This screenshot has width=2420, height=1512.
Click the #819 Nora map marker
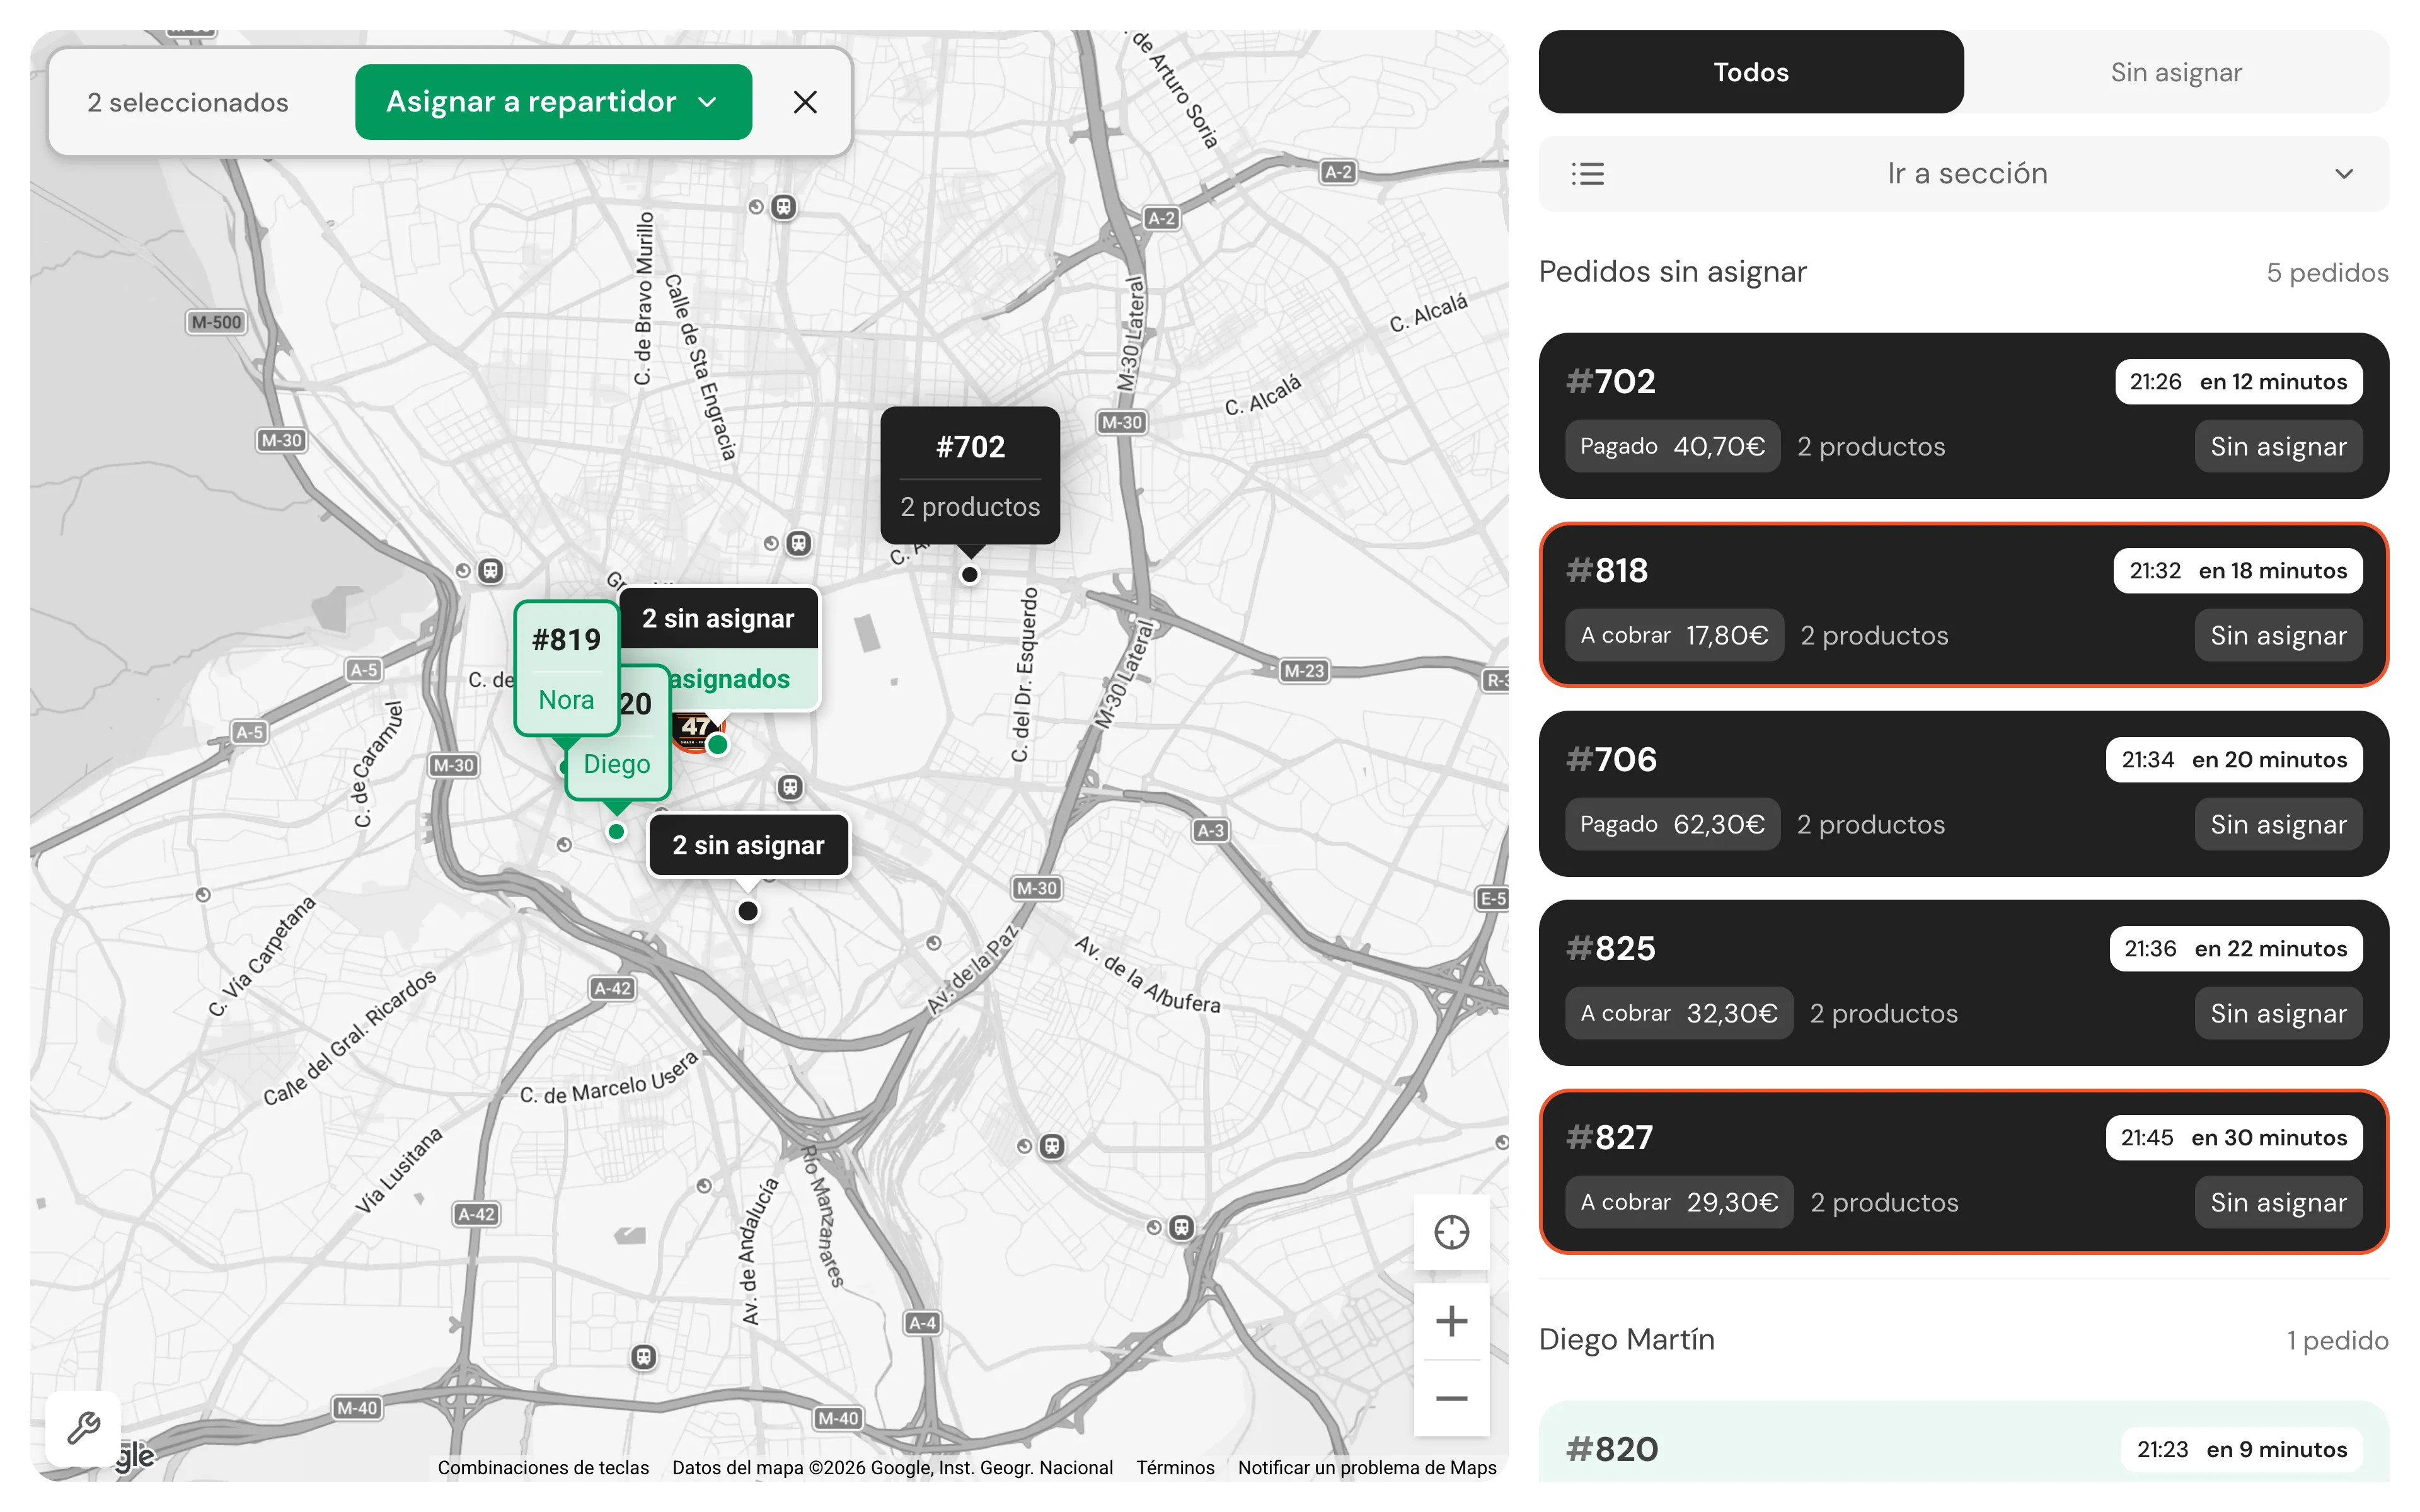566,668
